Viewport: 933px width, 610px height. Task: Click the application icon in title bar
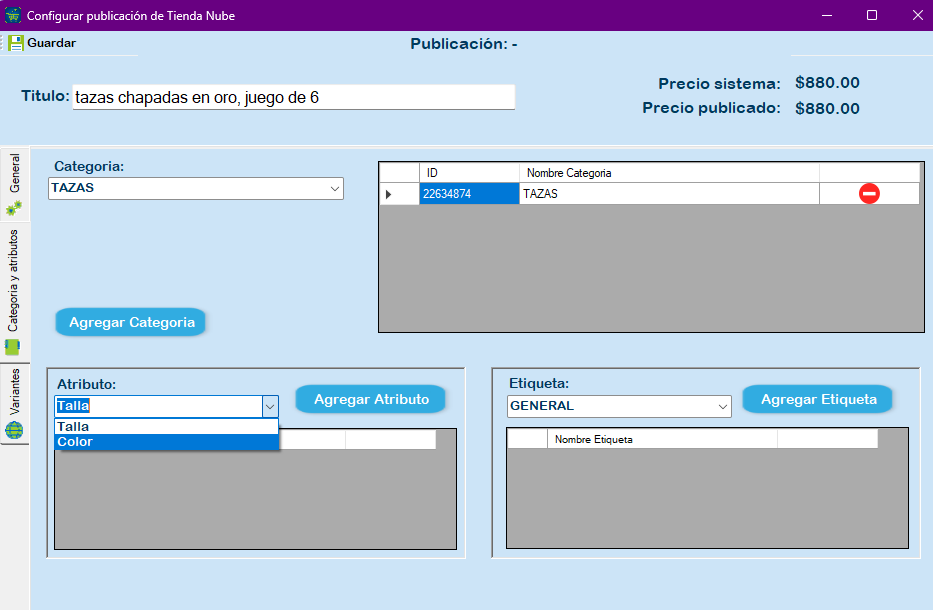[x=13, y=16]
